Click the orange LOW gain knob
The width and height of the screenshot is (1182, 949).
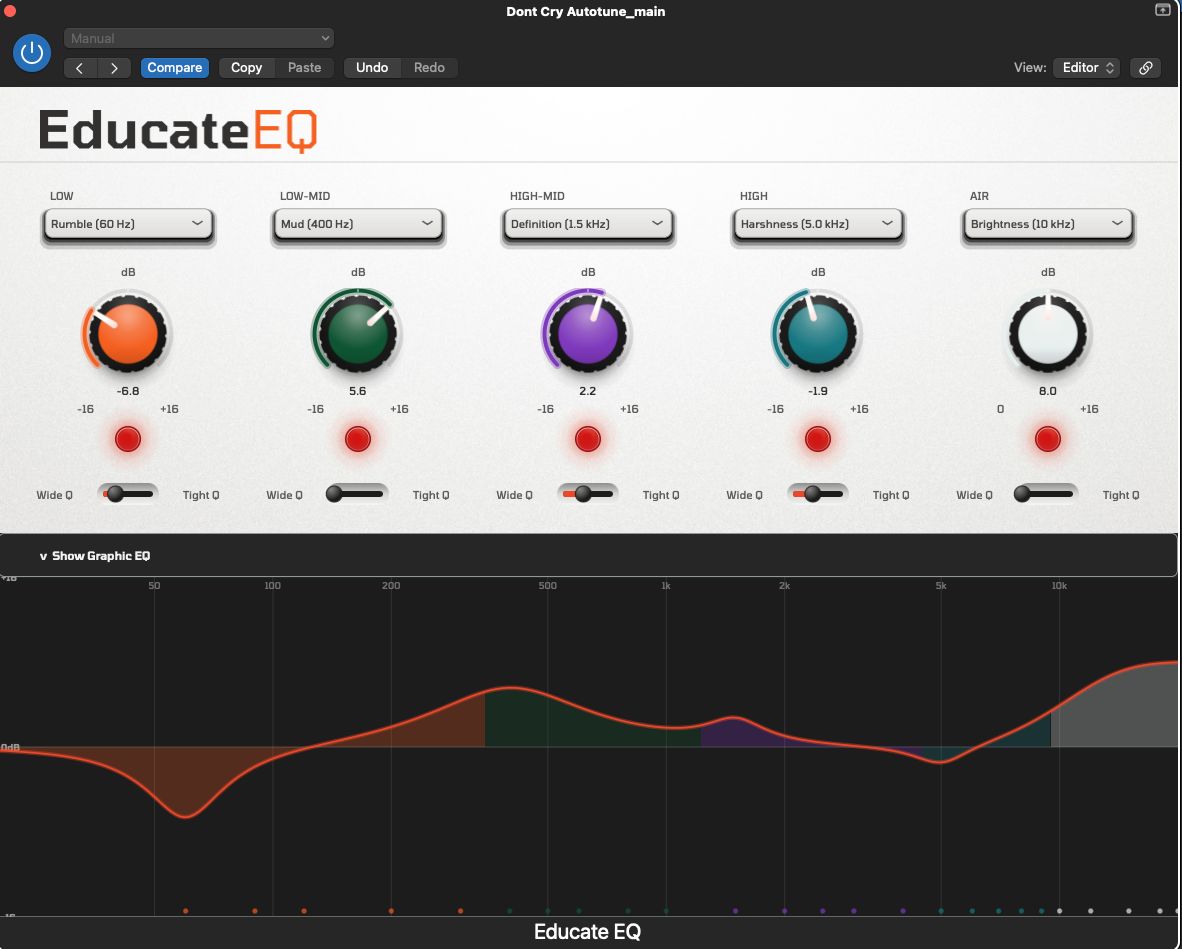pyautogui.click(x=127, y=333)
